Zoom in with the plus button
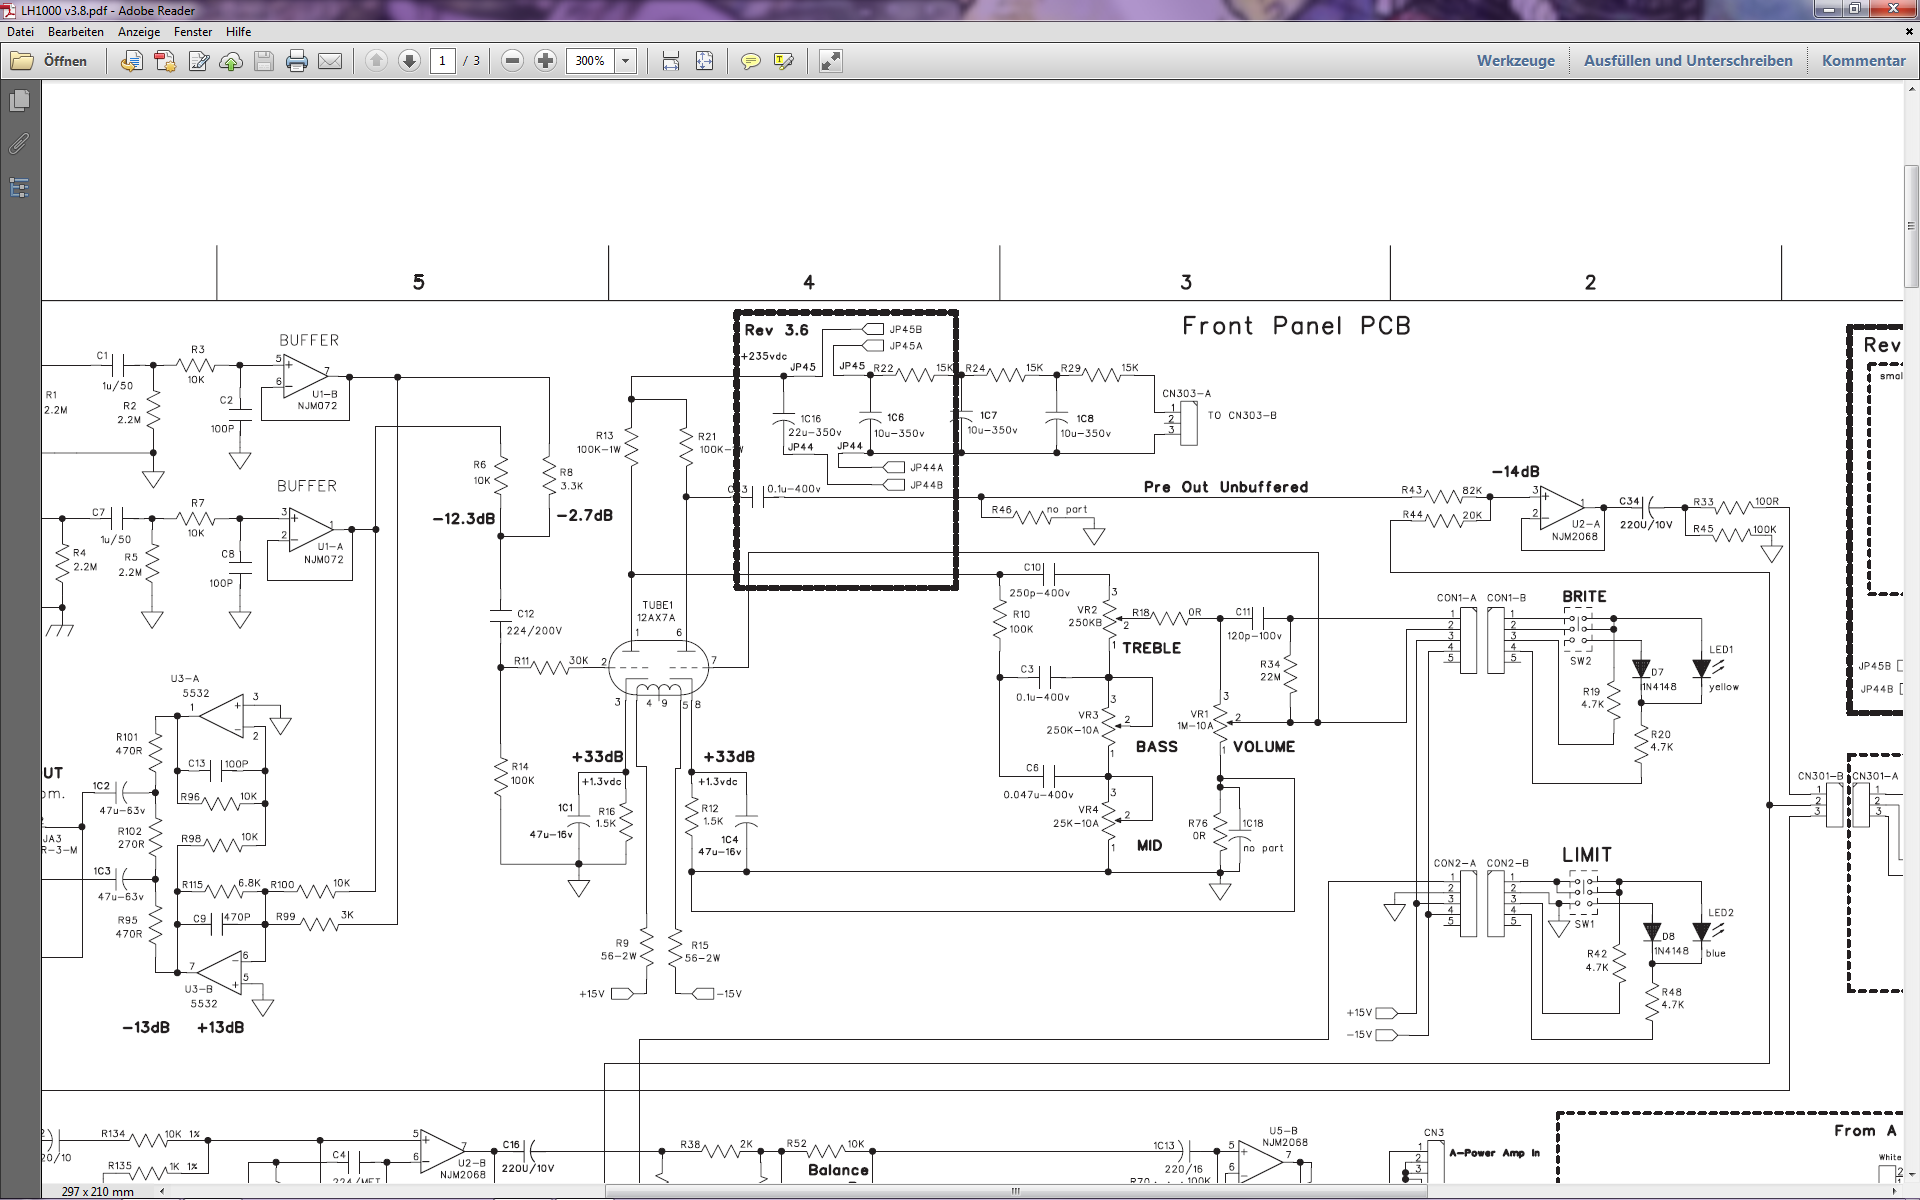Screen dimensions: 1920x1200 click(545, 61)
